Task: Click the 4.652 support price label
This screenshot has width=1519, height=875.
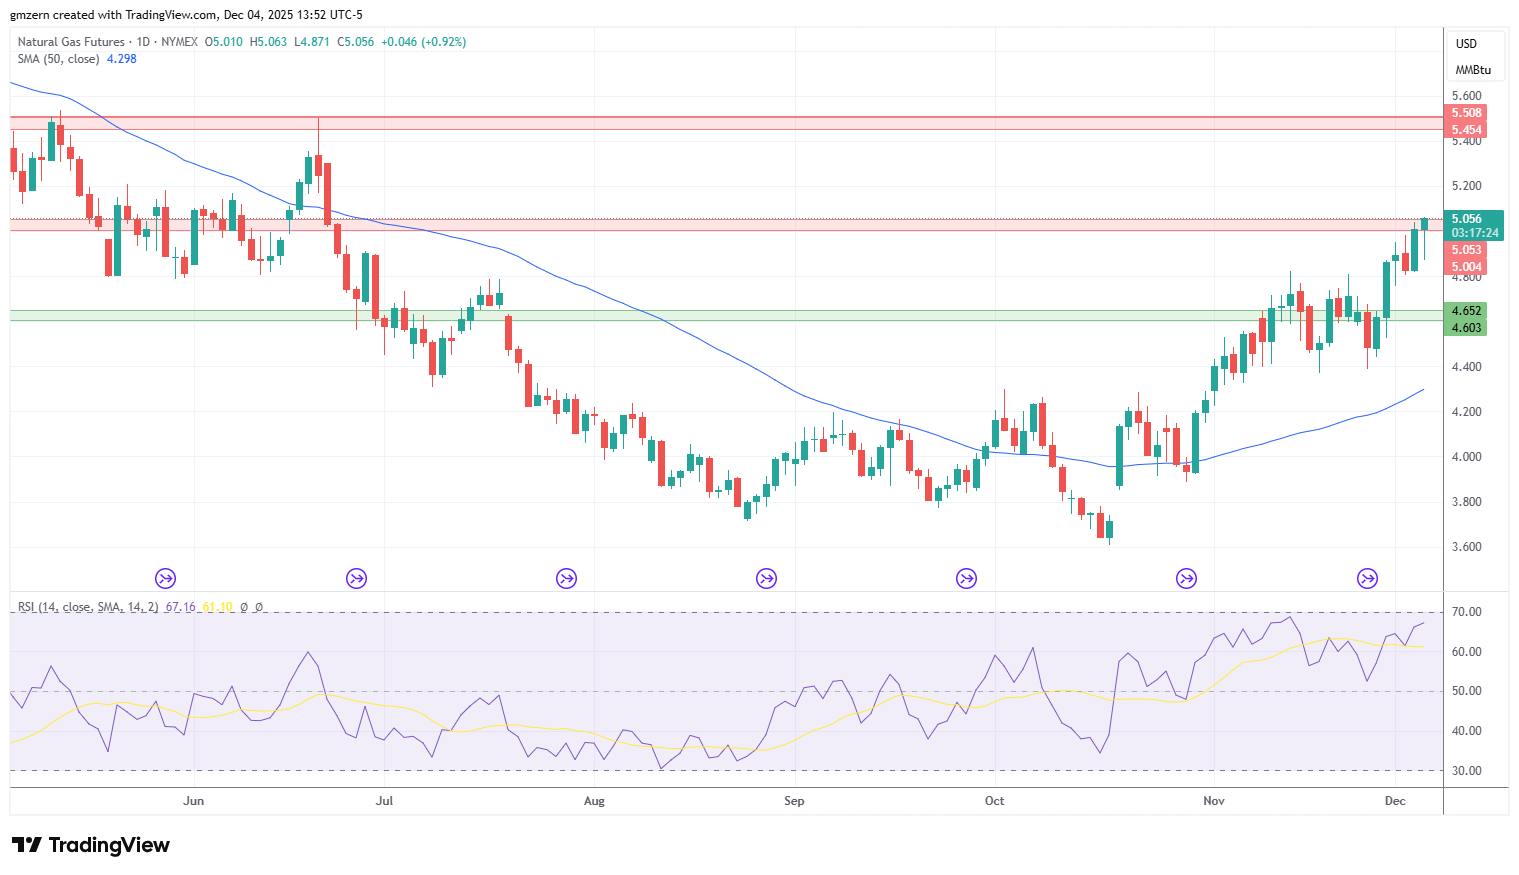Action: (1466, 311)
